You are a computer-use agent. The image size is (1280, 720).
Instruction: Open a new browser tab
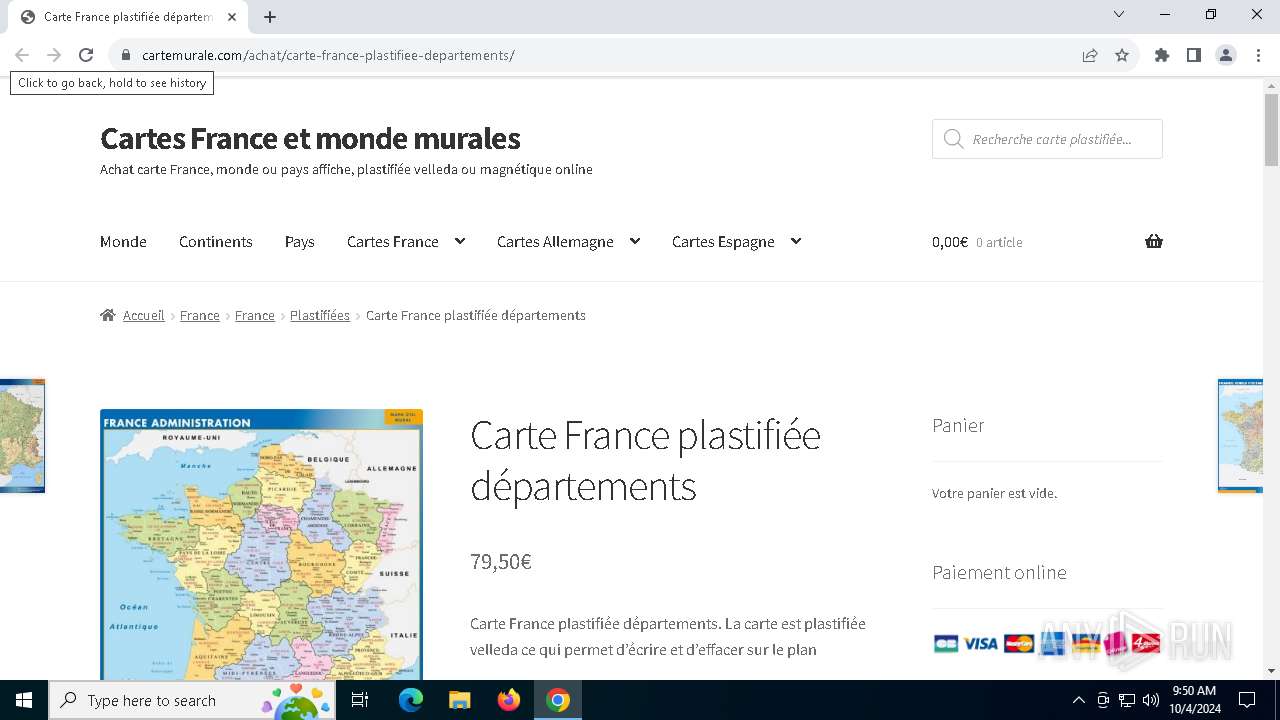click(270, 17)
